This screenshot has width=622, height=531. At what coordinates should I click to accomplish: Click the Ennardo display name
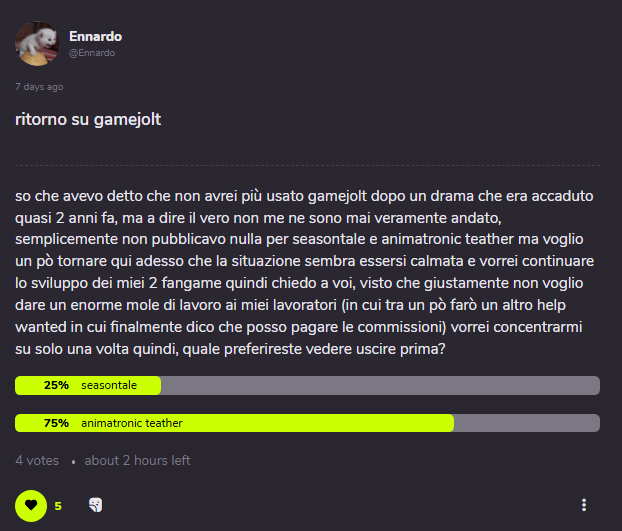[96, 36]
